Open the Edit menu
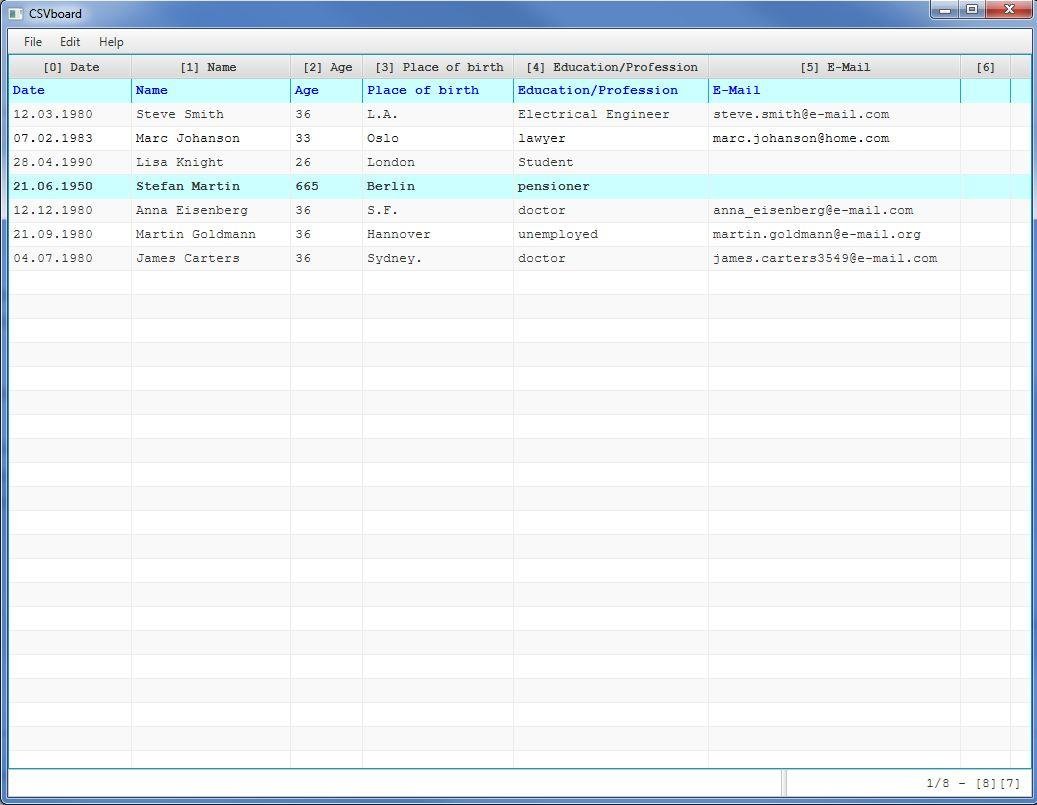The height and width of the screenshot is (805, 1037). (x=69, y=42)
